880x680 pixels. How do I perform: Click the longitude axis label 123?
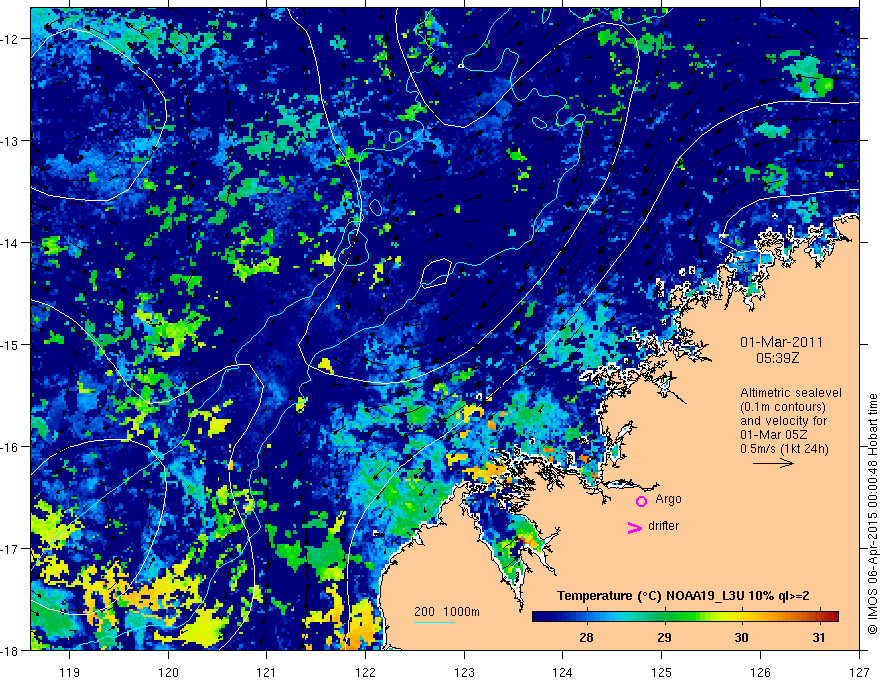point(464,672)
